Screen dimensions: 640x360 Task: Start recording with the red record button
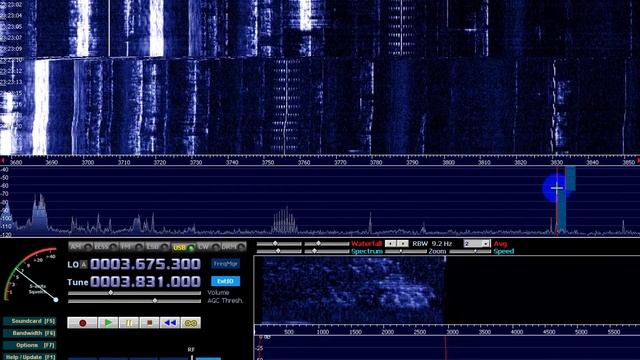[x=82, y=323]
